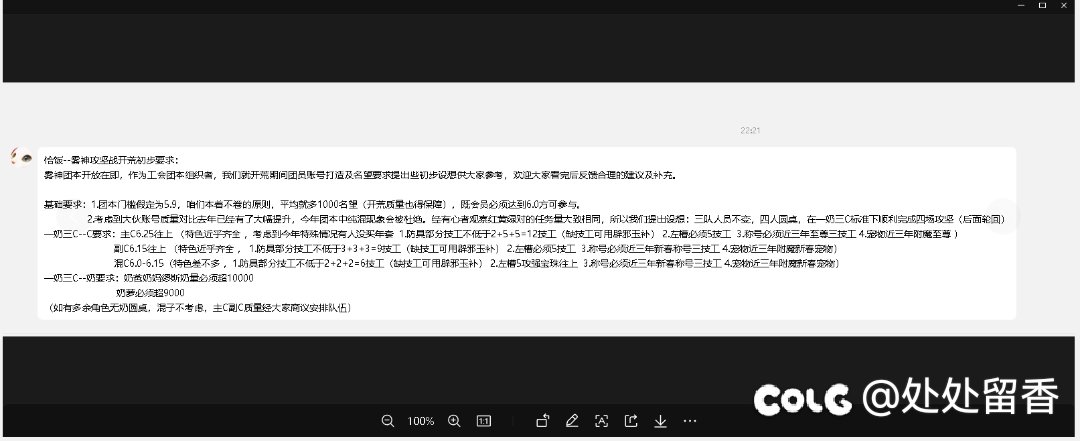The image size is (1080, 441).
Task: Save the image with the download icon
Action: pyautogui.click(x=661, y=421)
